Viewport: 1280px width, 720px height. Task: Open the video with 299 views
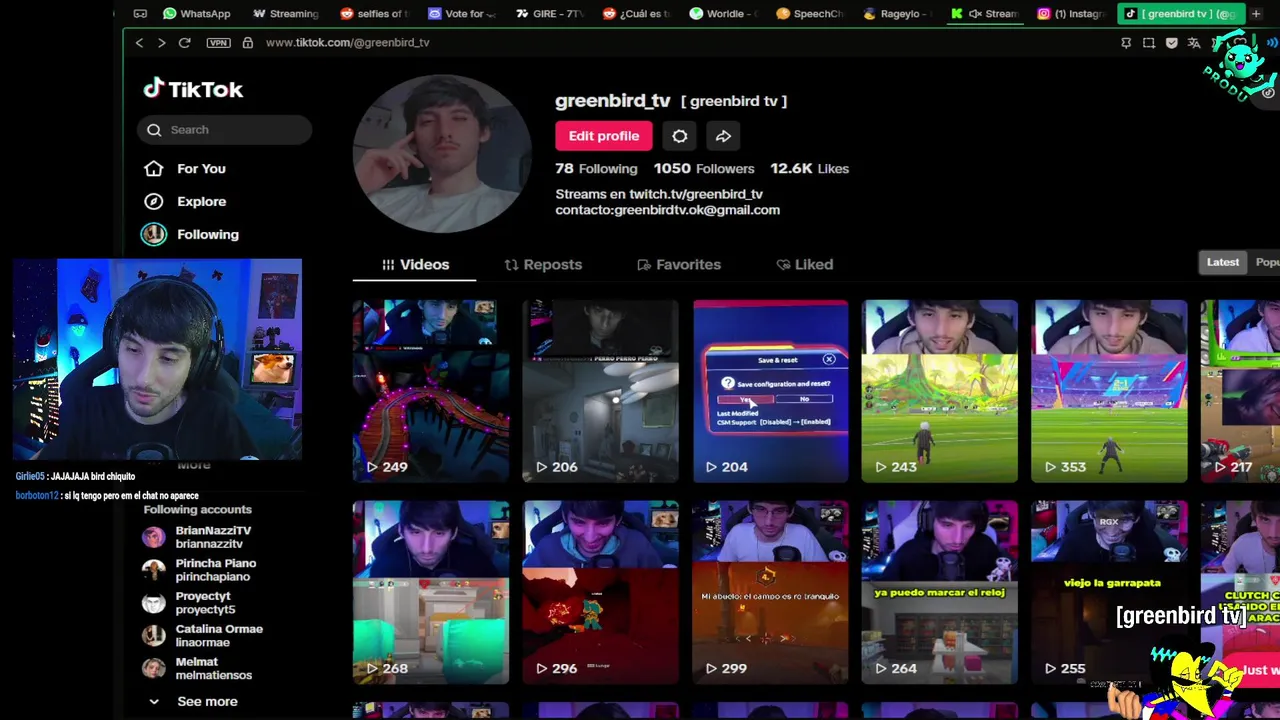770,592
